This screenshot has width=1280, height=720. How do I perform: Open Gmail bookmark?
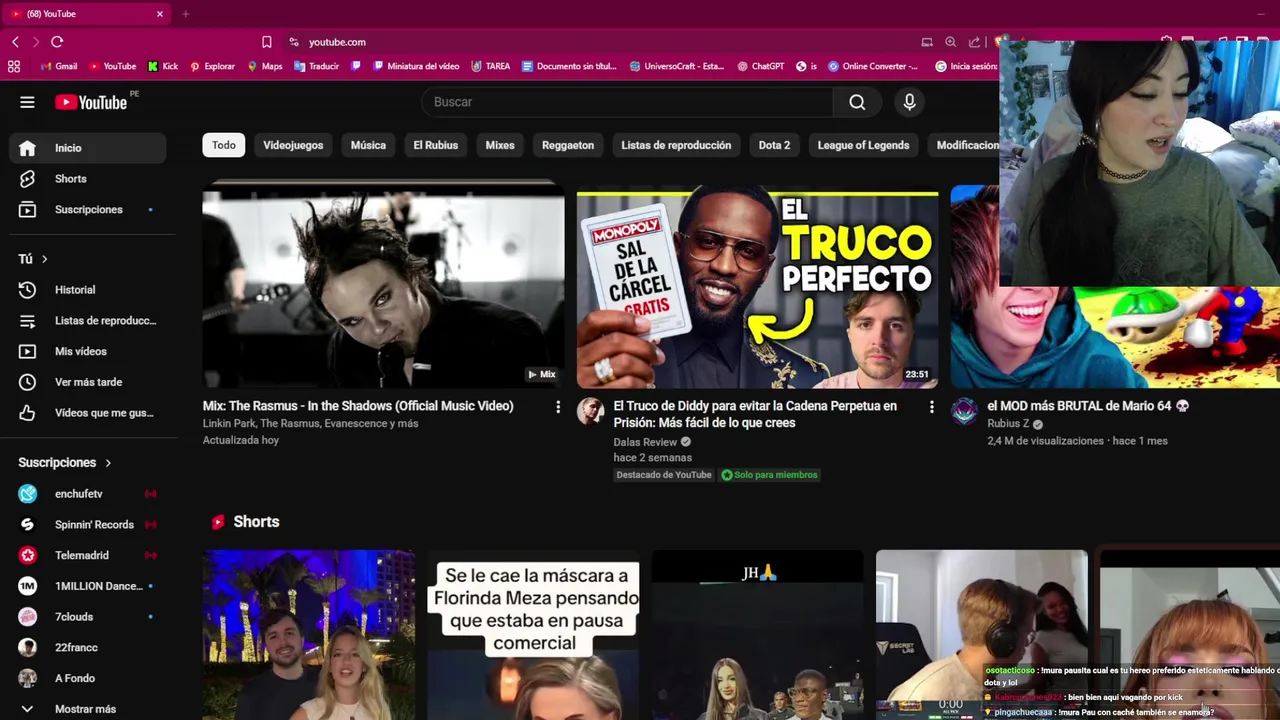tap(59, 66)
